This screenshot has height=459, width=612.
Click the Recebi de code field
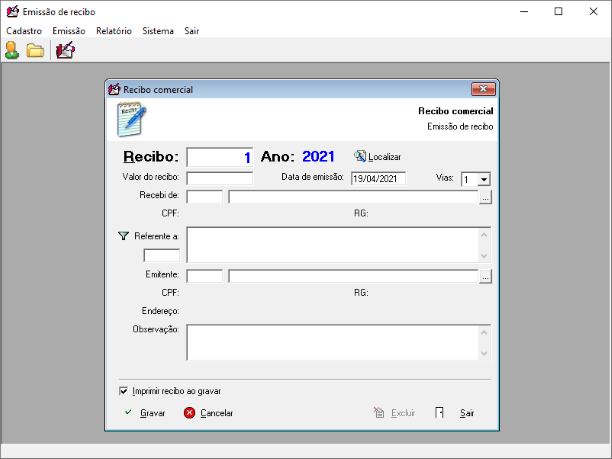point(205,197)
